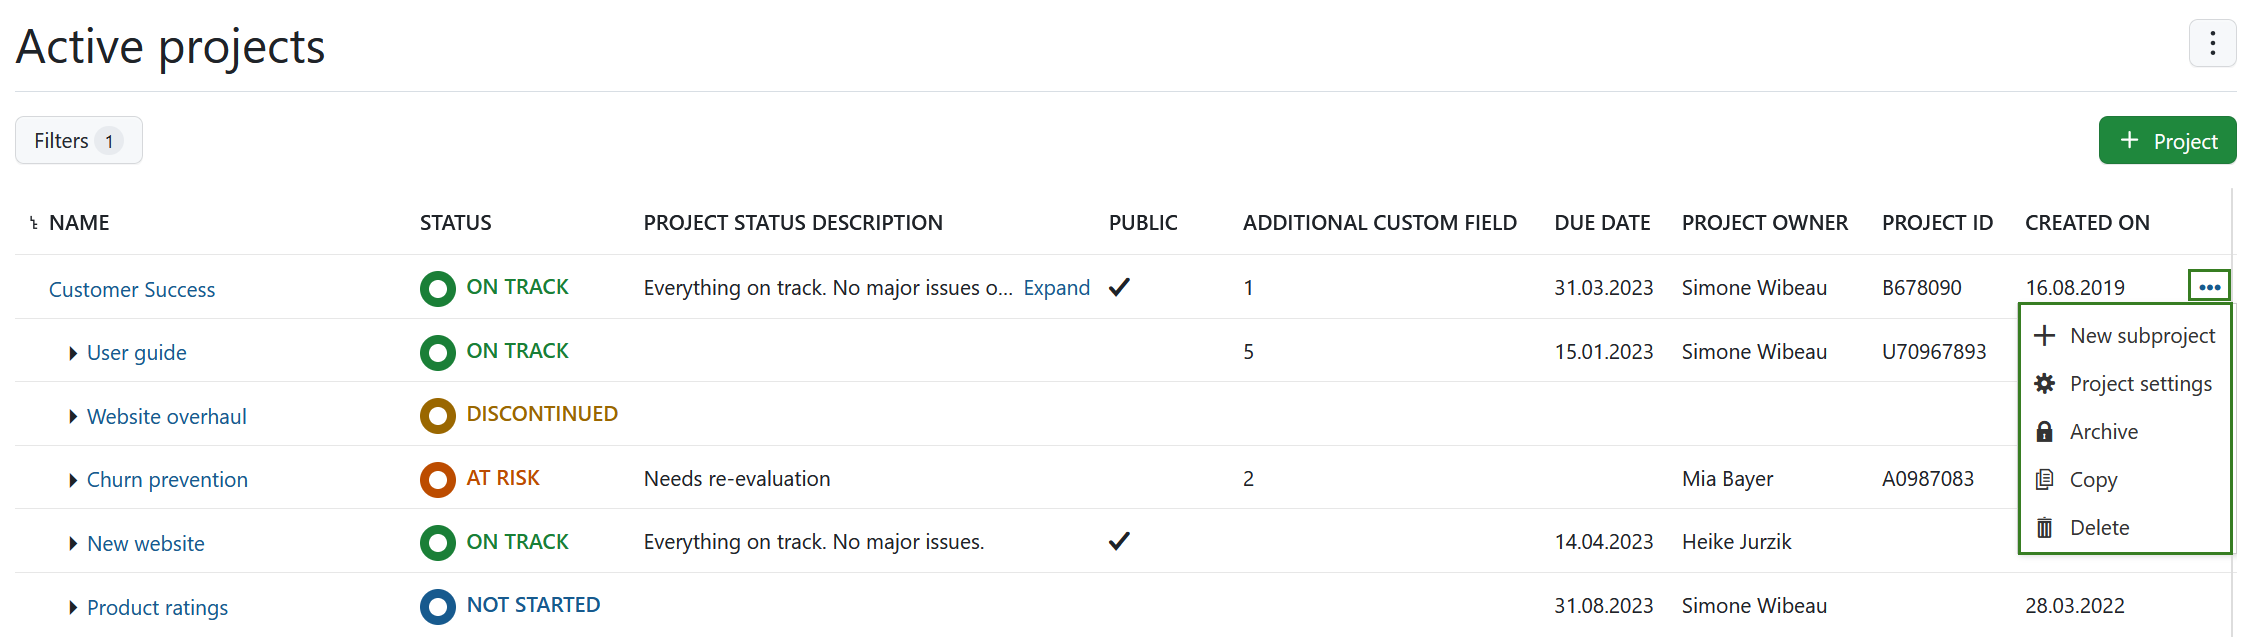Sort by DUE DATE column header

click(1602, 223)
